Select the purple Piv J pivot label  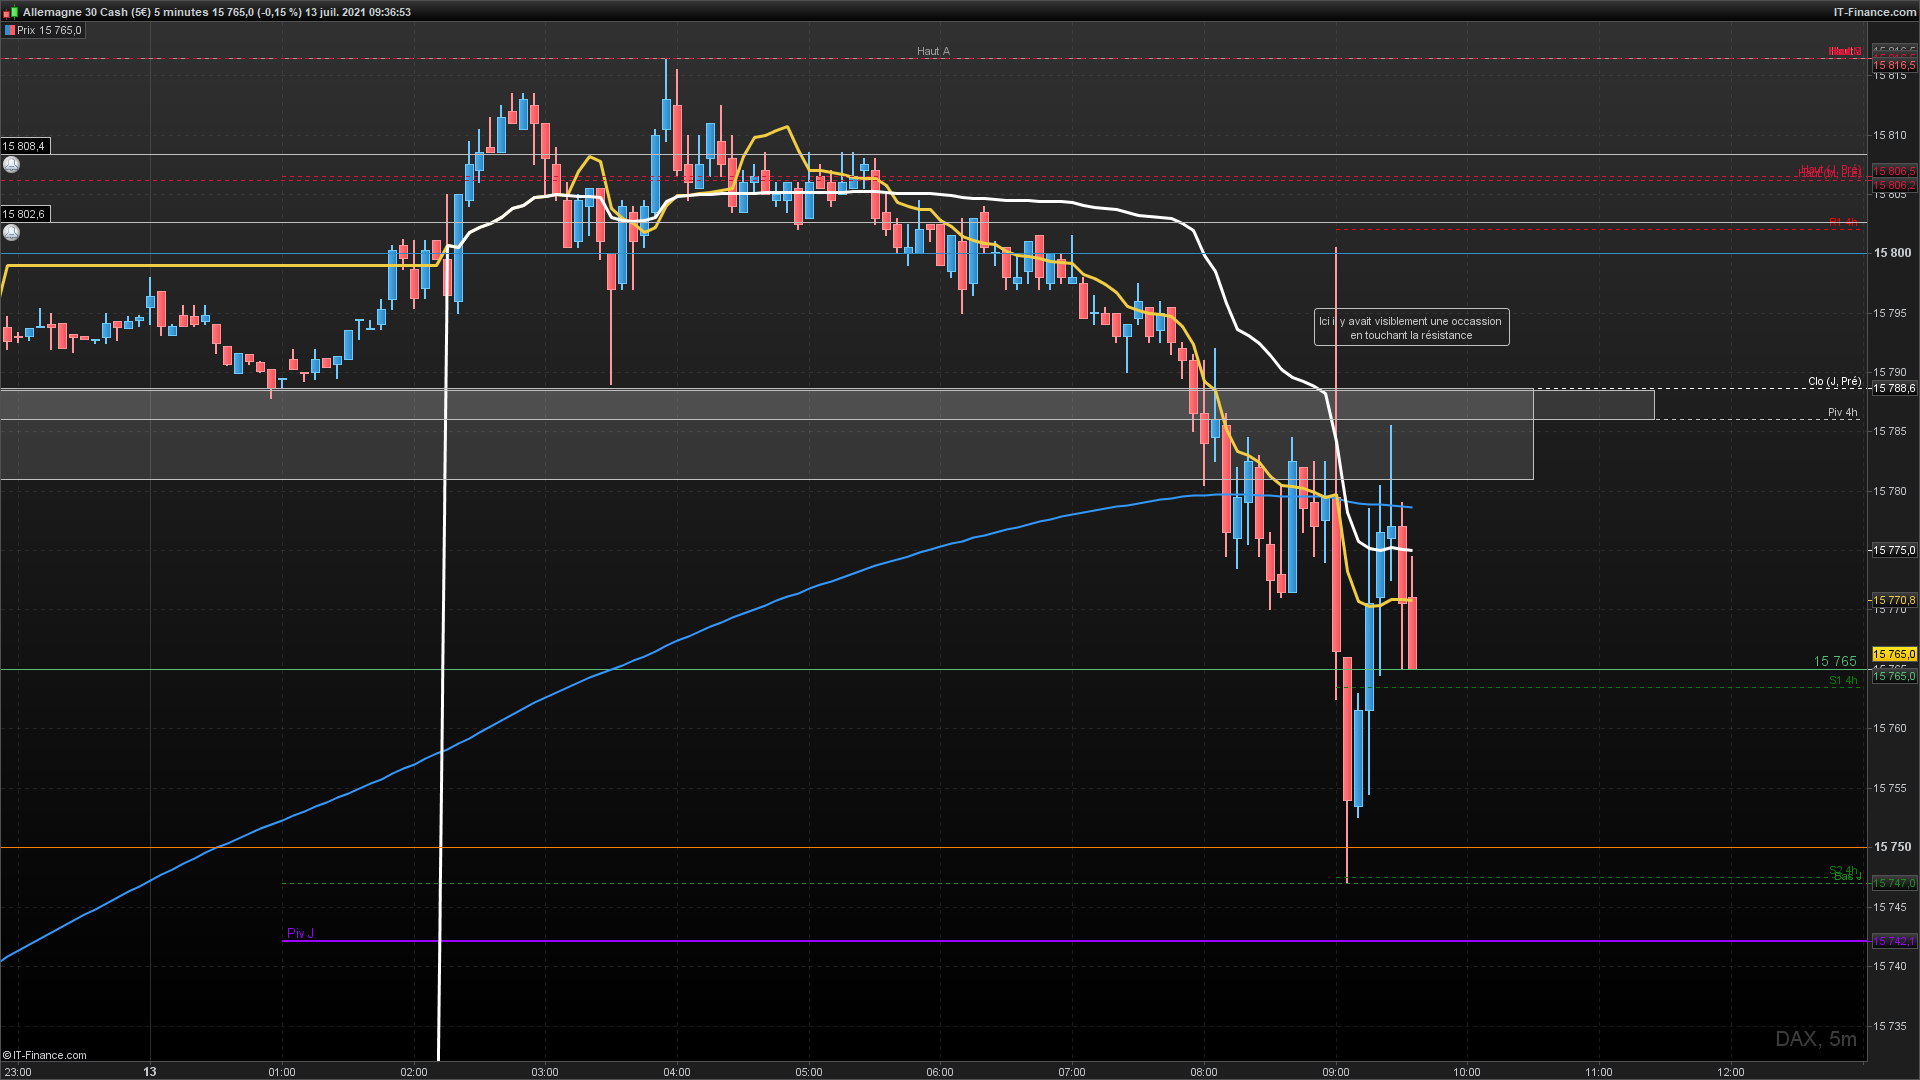click(300, 933)
